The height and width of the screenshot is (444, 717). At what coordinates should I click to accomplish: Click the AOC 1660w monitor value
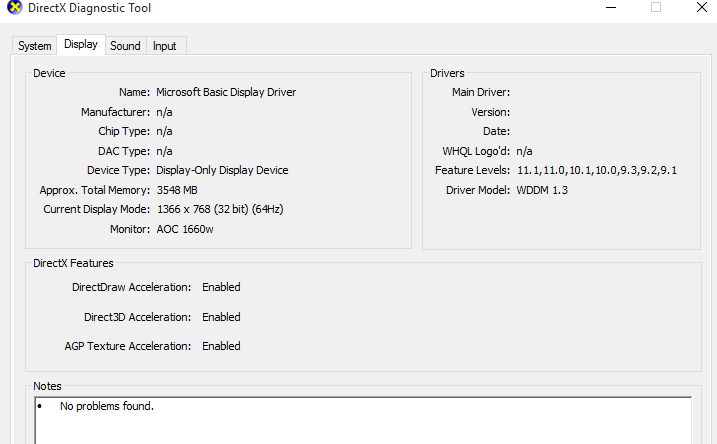pos(185,229)
